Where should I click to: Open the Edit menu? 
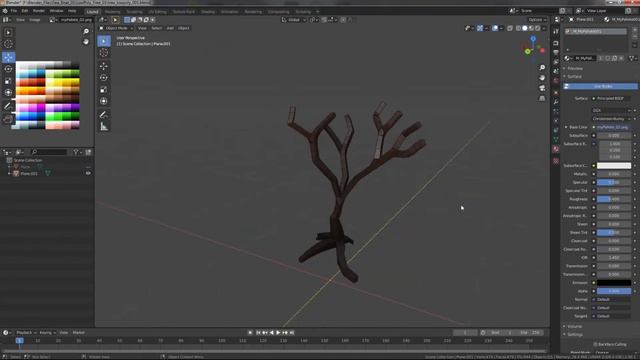coord(25,11)
